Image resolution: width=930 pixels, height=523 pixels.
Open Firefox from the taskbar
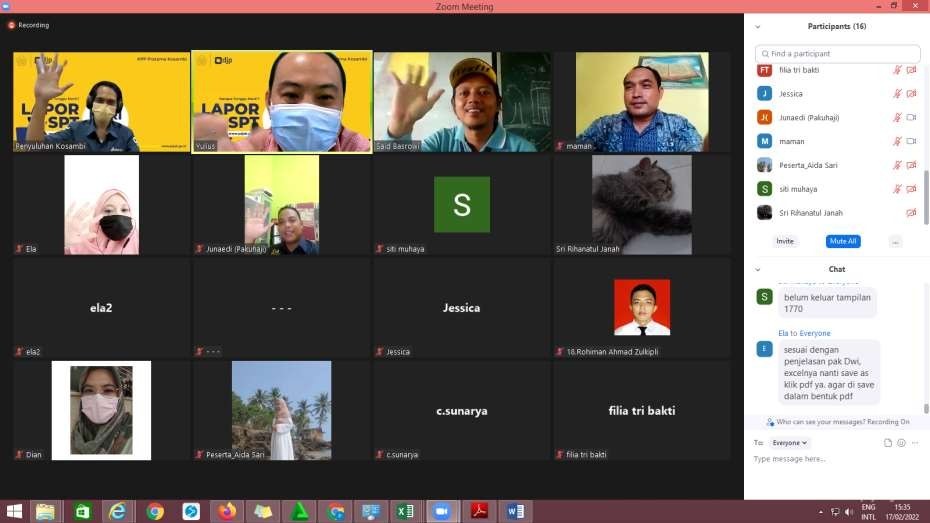pyautogui.click(x=227, y=511)
